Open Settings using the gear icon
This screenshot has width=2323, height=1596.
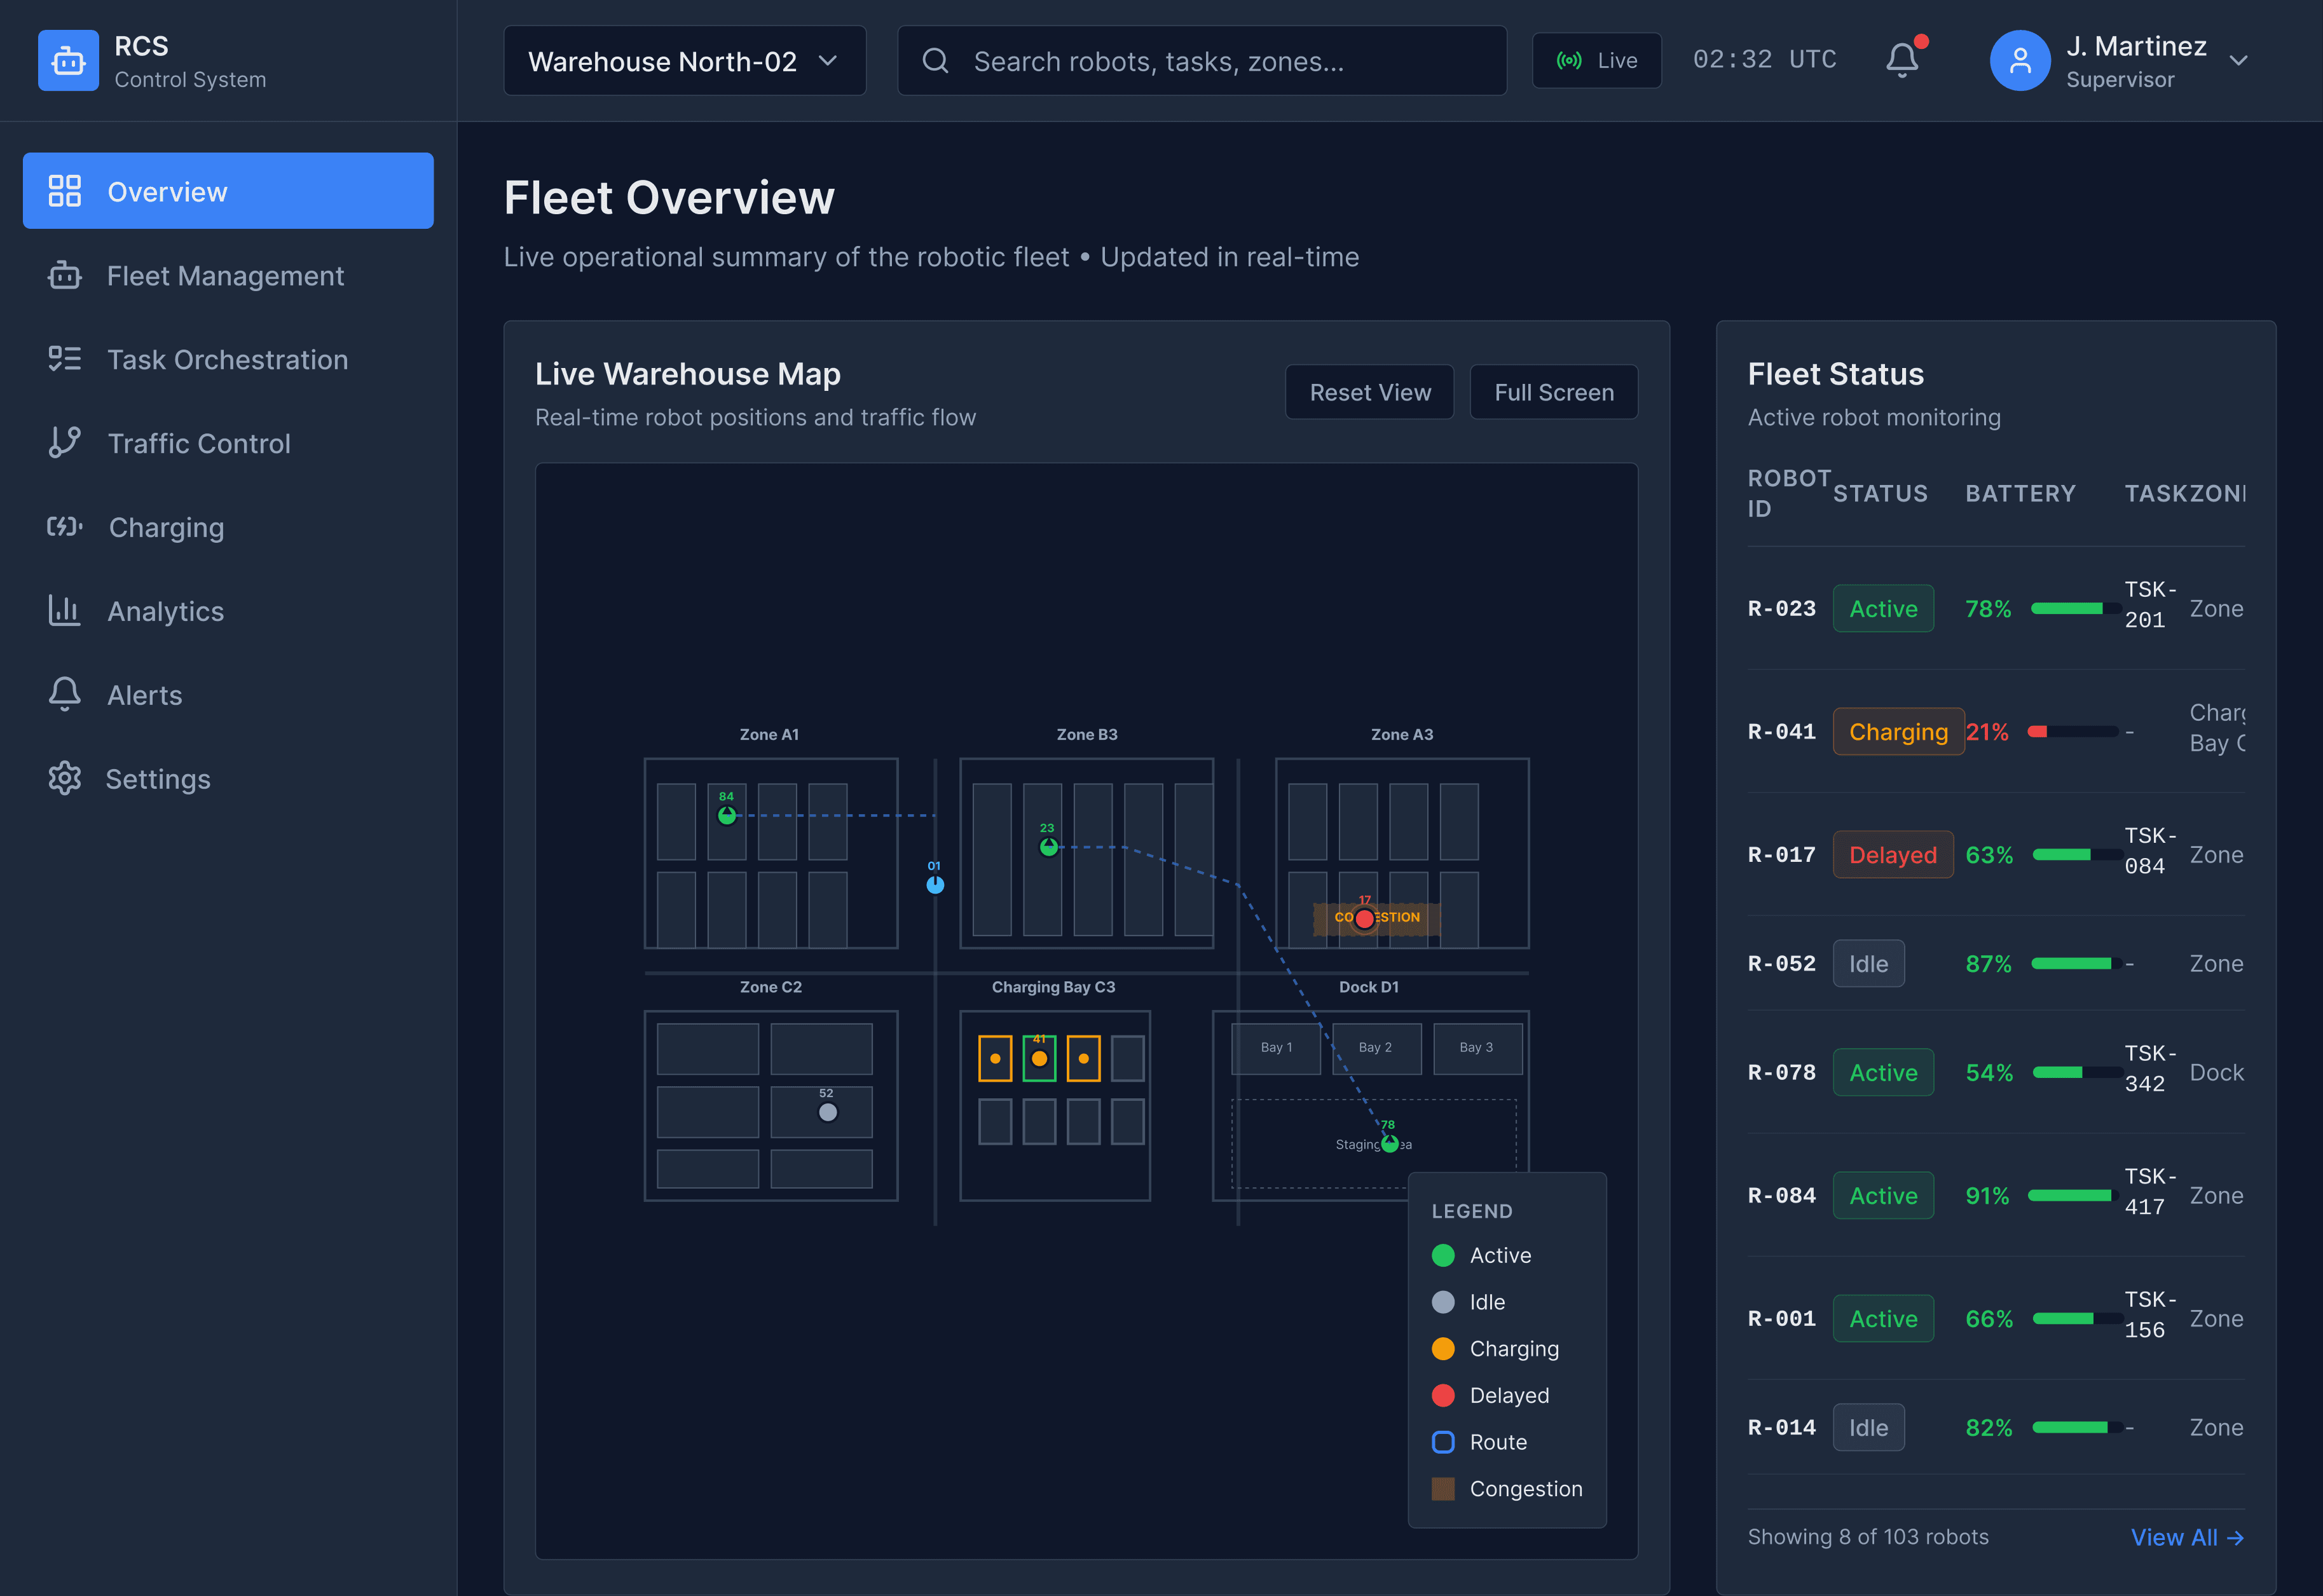64,779
